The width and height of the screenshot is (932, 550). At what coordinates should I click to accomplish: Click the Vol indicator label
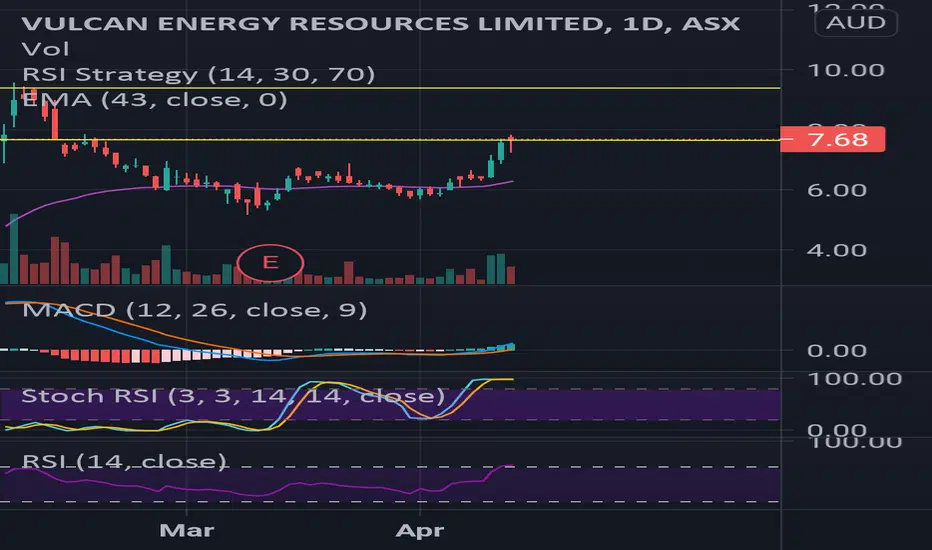coord(45,49)
